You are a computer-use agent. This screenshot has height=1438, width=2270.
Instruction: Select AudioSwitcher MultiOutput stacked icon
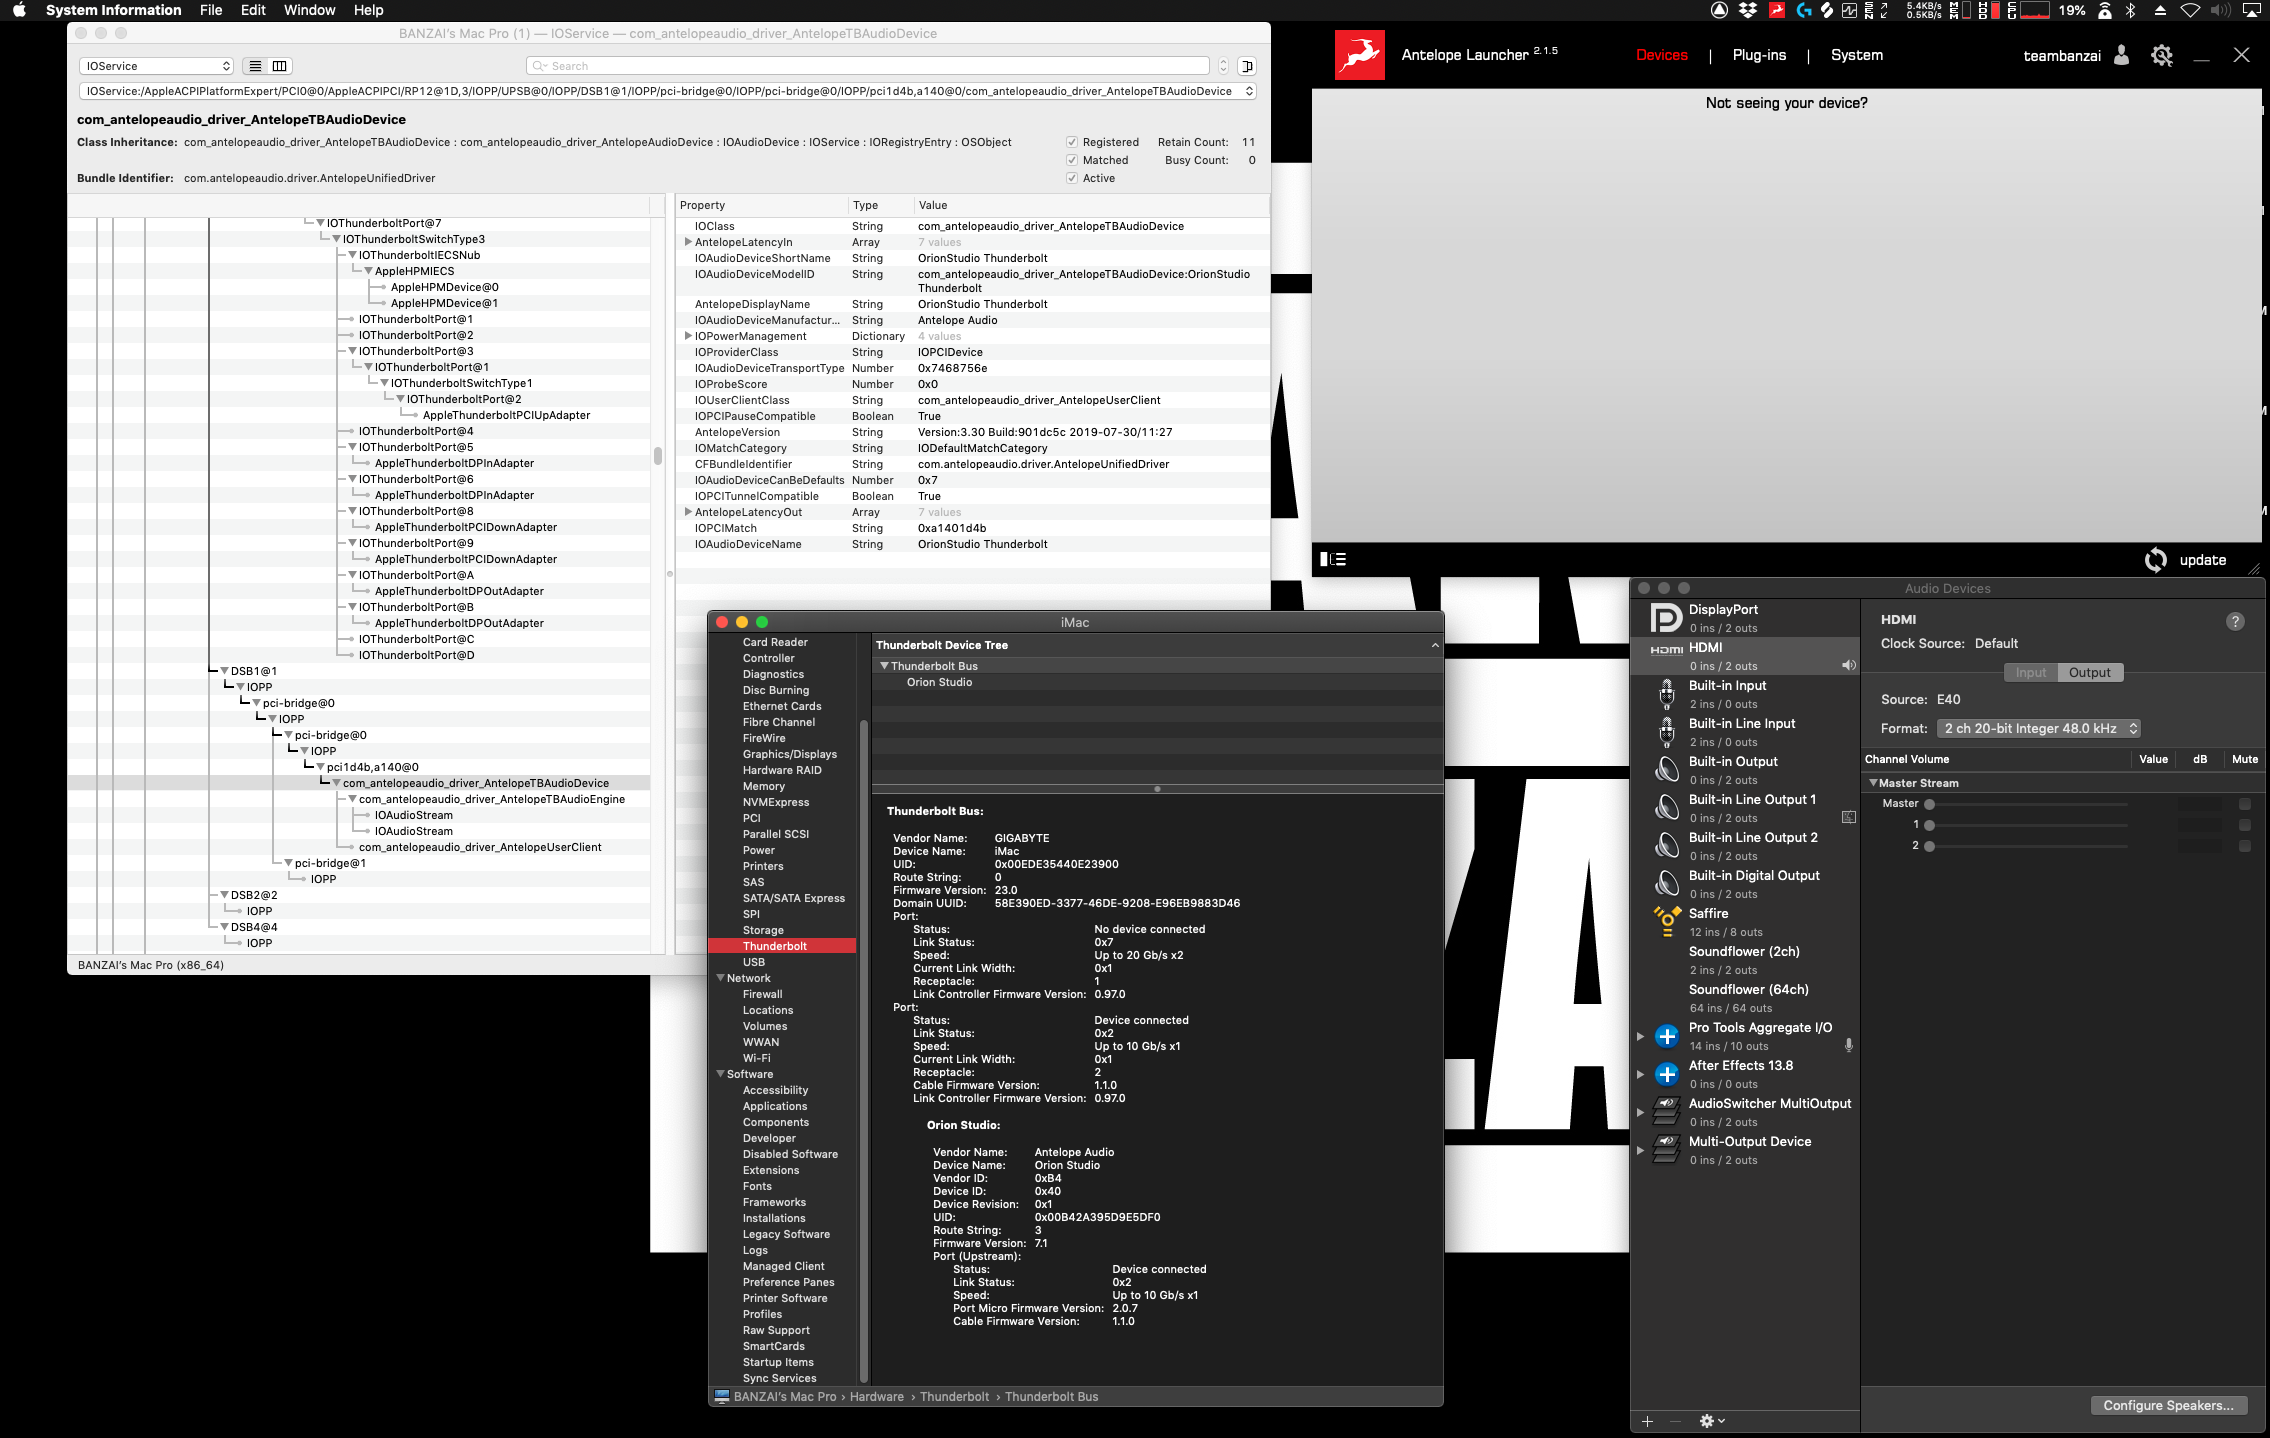tap(1666, 1112)
